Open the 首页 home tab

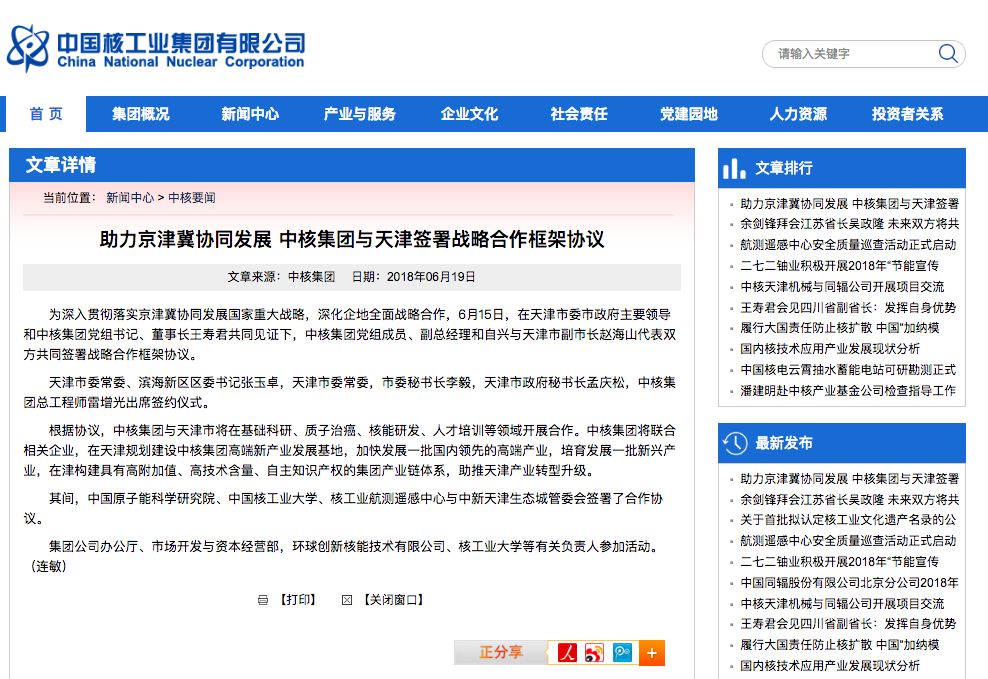(x=46, y=114)
